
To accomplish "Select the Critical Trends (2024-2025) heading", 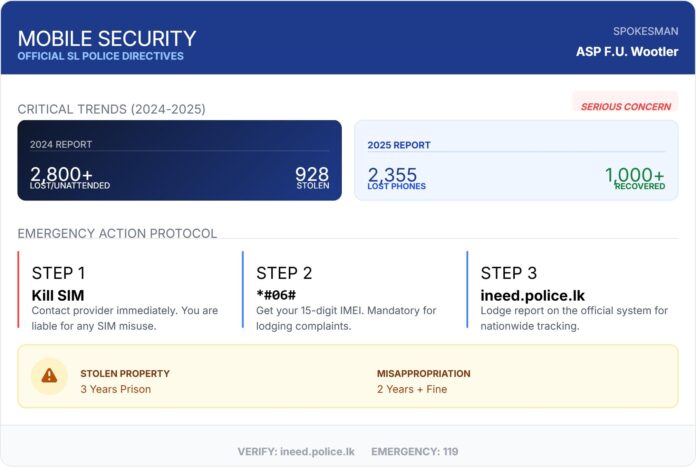I will point(111,109).
